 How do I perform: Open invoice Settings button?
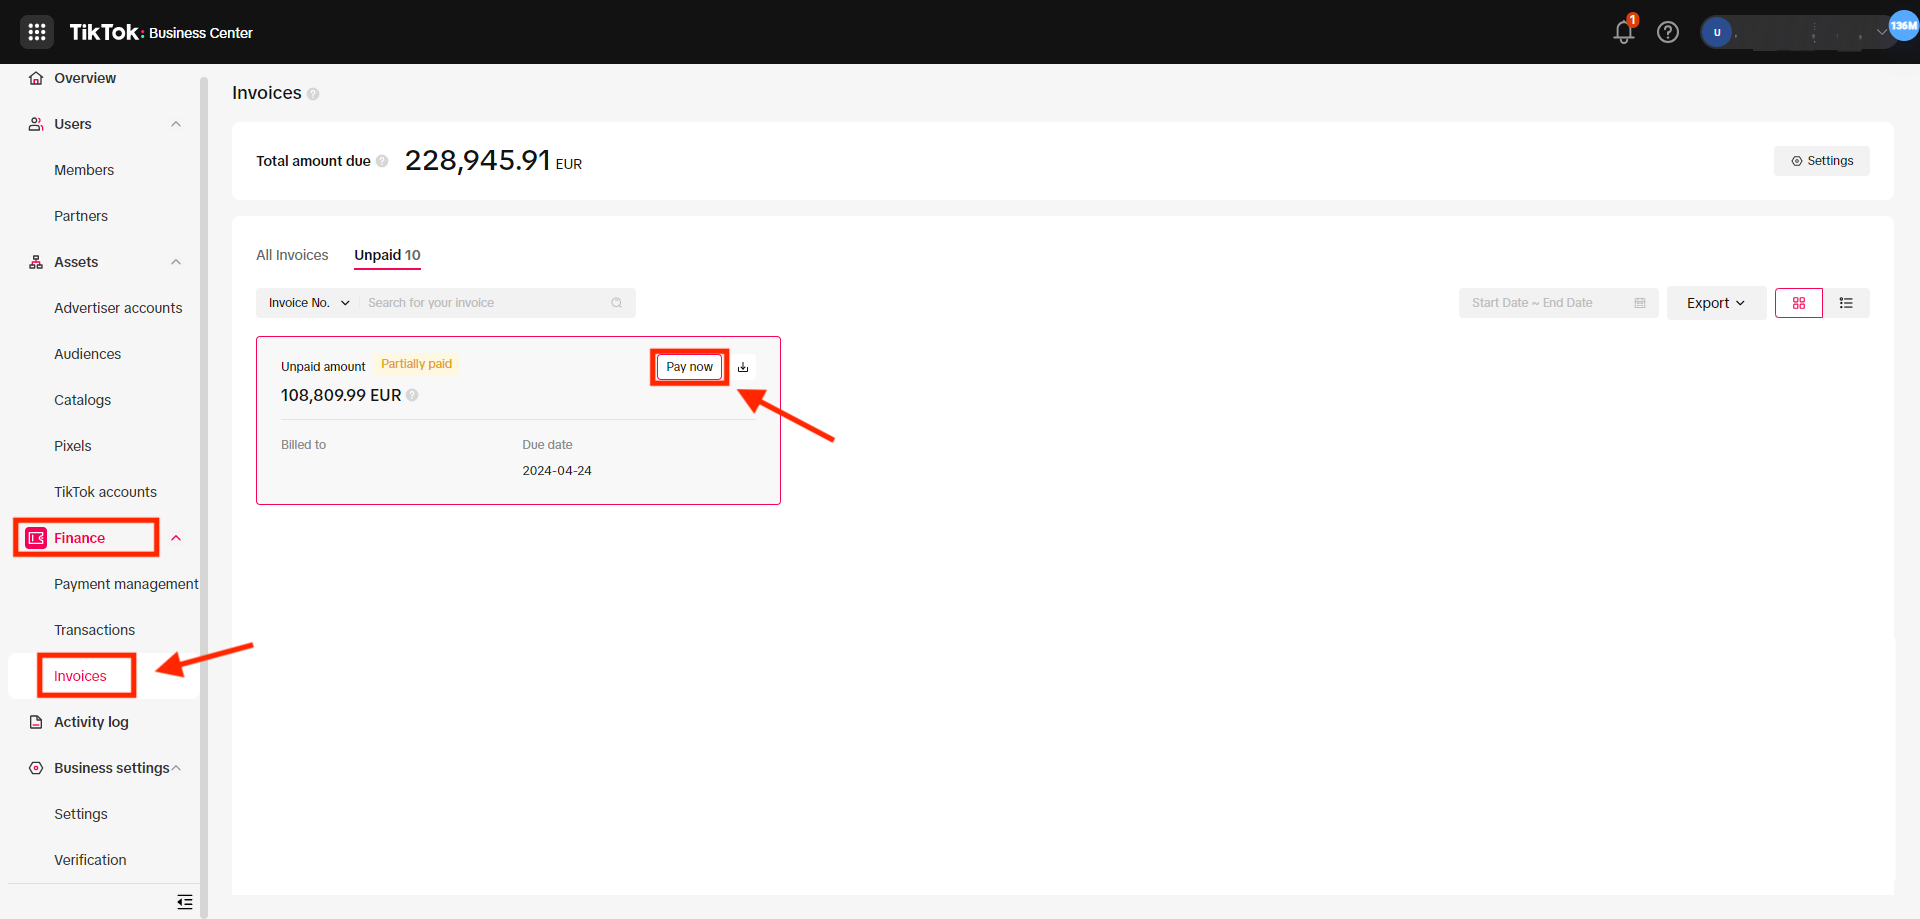coord(1821,161)
